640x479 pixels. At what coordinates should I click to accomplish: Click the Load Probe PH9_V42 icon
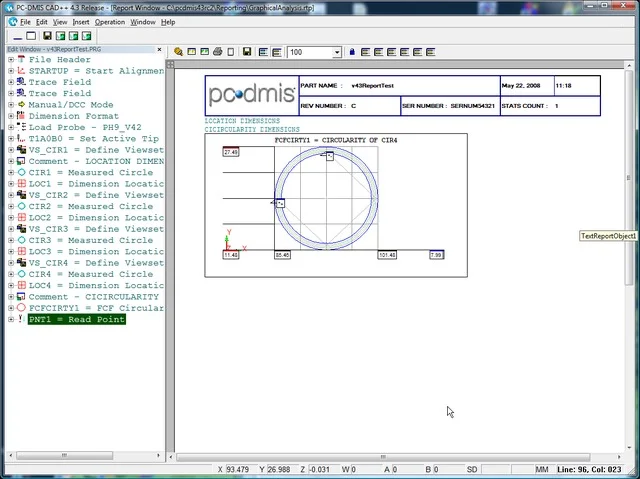click(x=21, y=128)
